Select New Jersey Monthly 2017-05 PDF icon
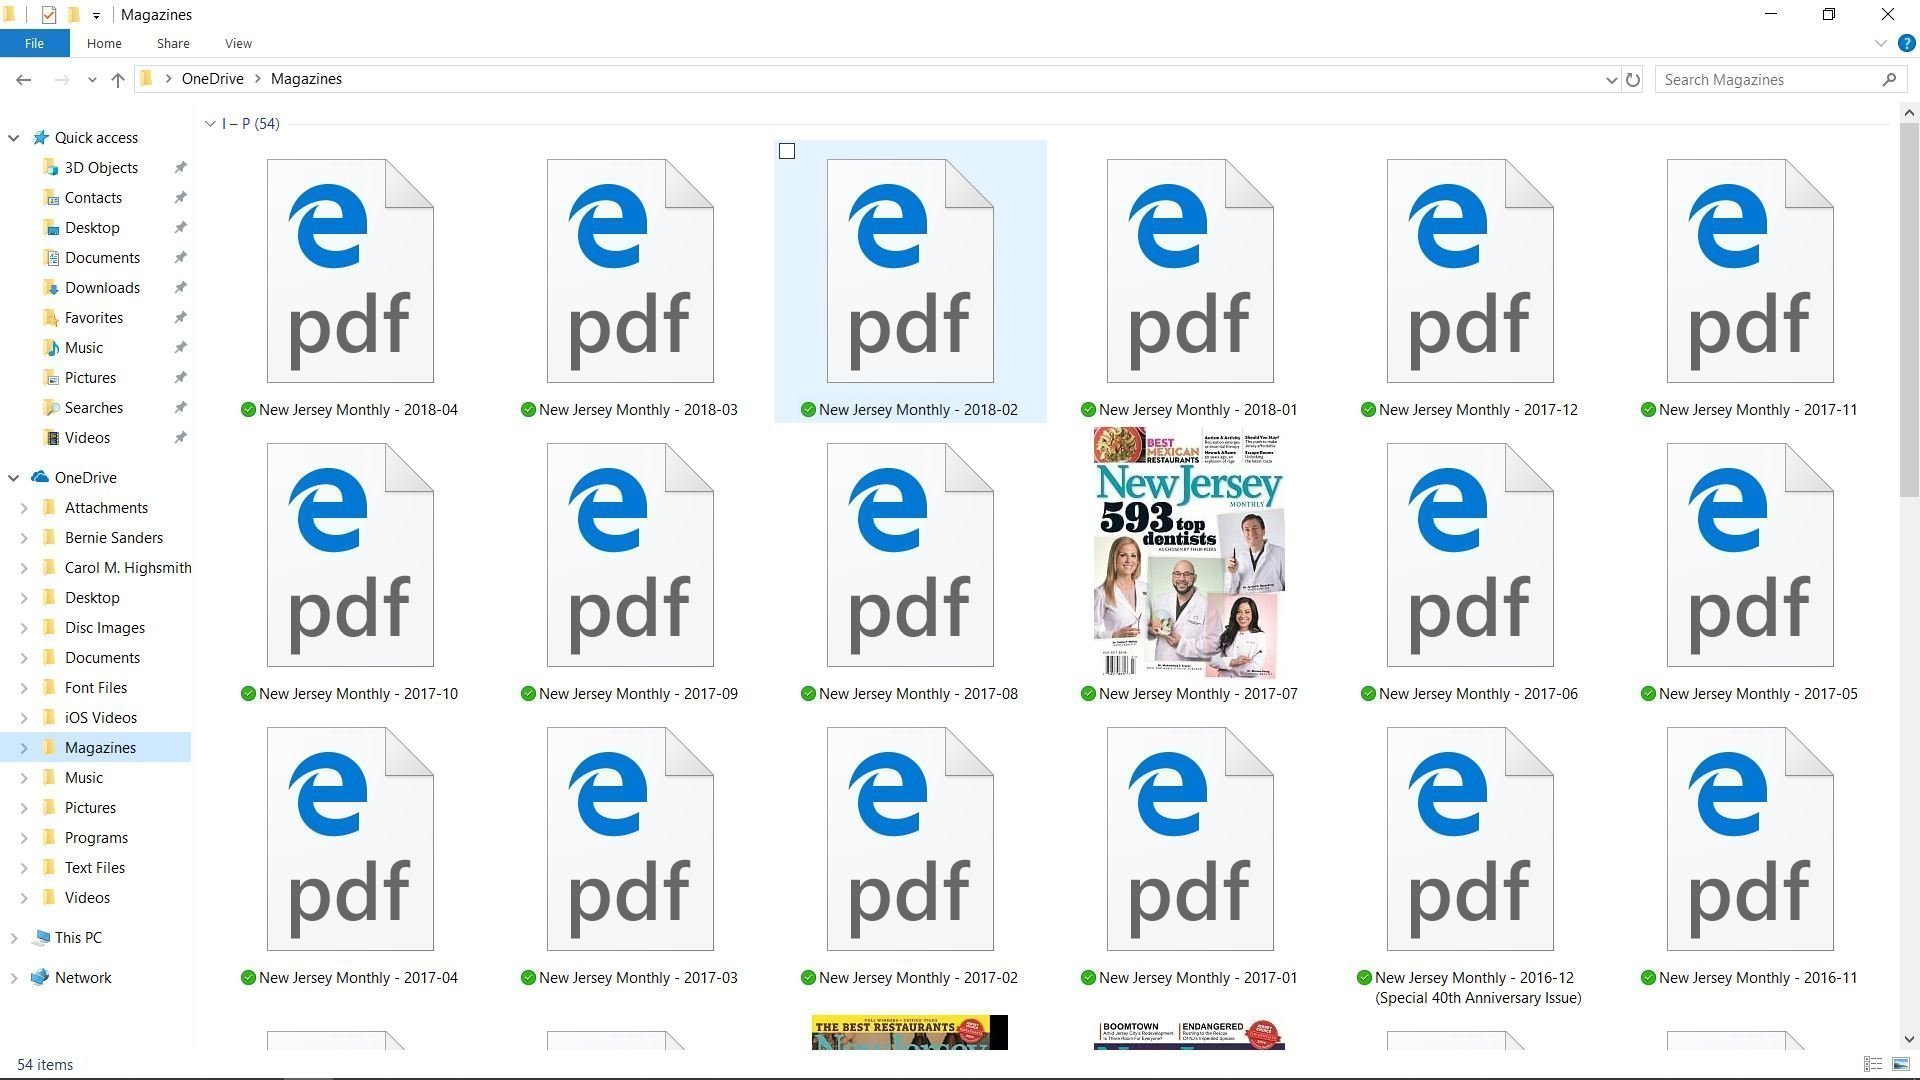Viewport: 1920px width, 1080px height. 1750,555
